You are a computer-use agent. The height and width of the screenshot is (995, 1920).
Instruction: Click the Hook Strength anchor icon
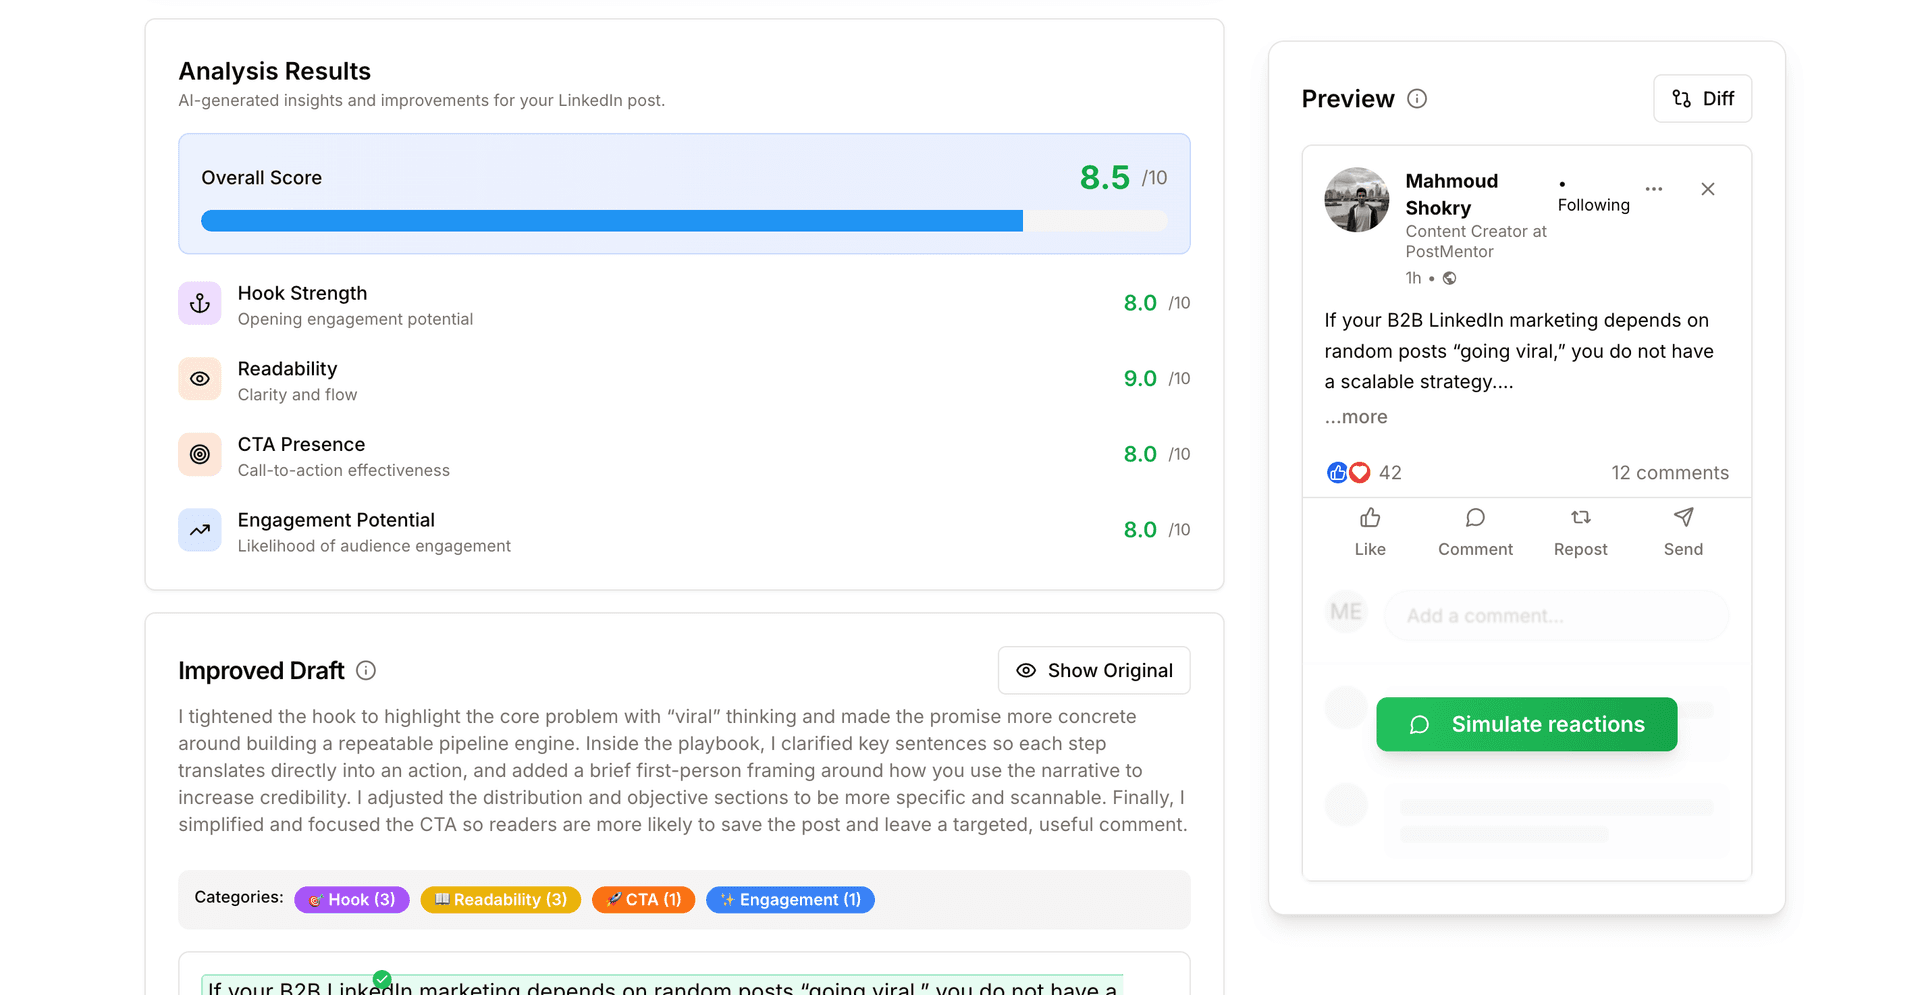point(200,304)
